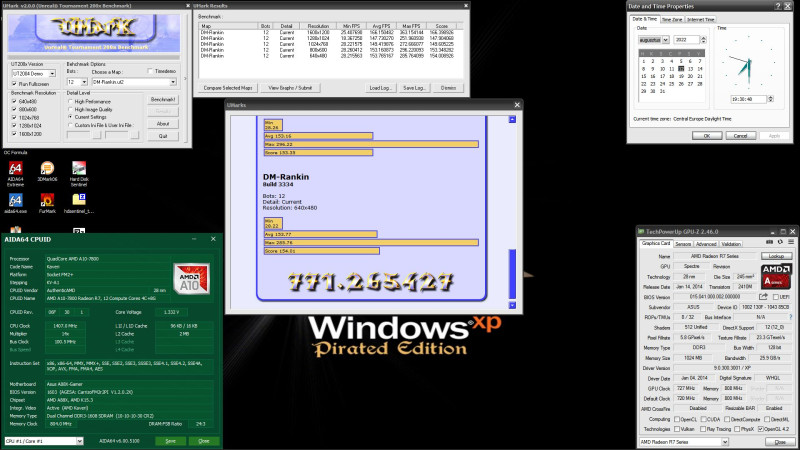This screenshot has height=450, width=800.
Task: Click AMD A10 logo in AIDA64 CPUID
Action: click(x=191, y=279)
